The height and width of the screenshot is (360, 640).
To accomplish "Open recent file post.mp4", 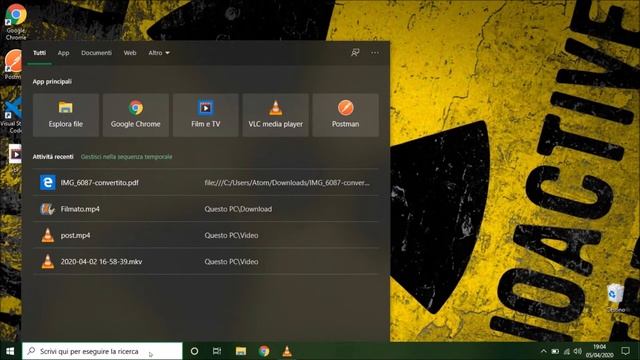I will coord(206,235).
